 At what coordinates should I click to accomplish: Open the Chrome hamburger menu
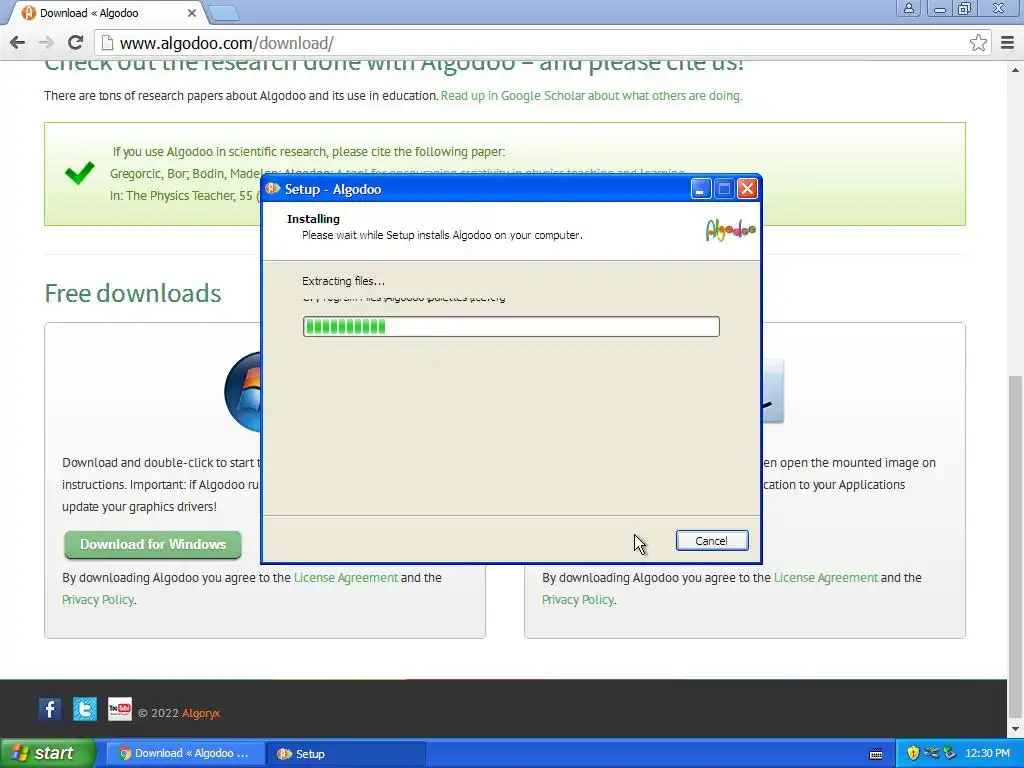pos(1008,43)
